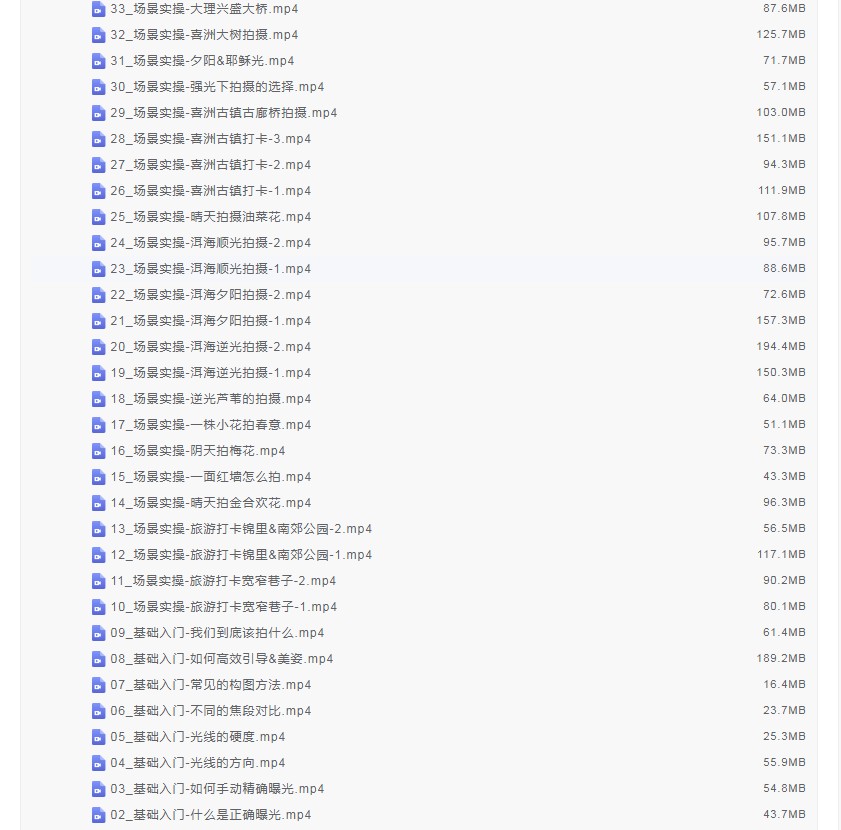Open file 33_场景实操-大理兴盛大桥.mp4
The width and height of the screenshot is (841, 830).
204,9
